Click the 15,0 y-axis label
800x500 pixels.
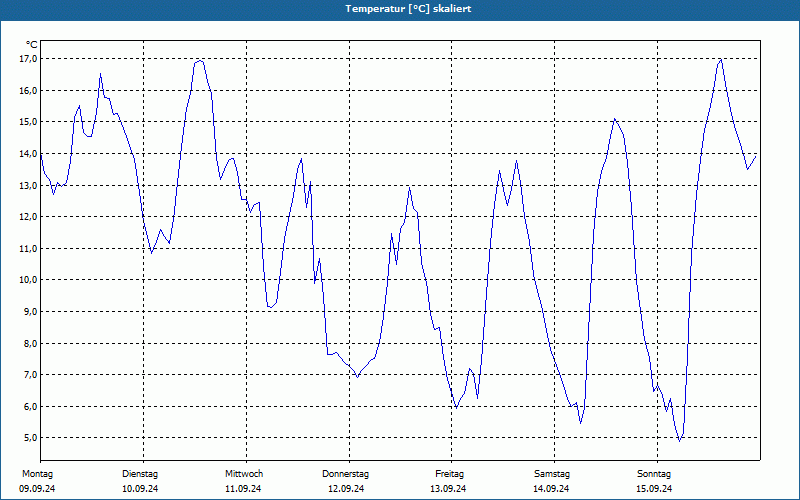point(29,122)
